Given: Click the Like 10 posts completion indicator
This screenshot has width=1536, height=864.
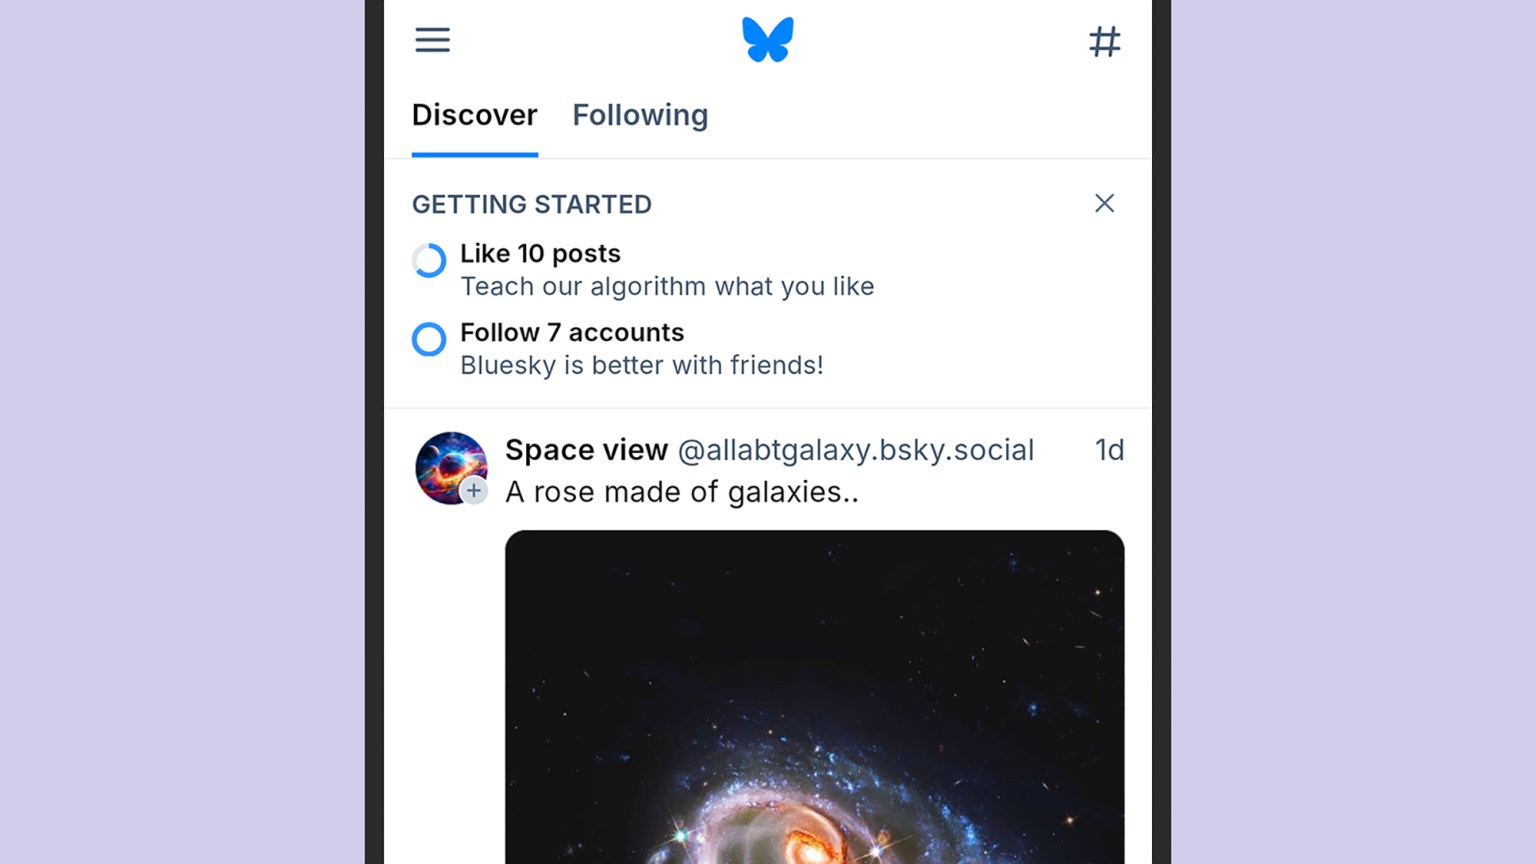Looking at the screenshot, I should (x=429, y=261).
